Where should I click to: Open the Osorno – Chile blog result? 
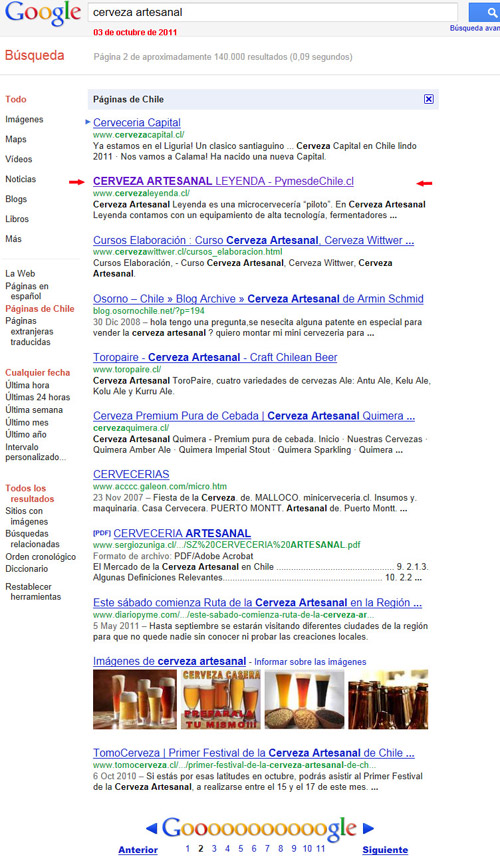[x=258, y=299]
